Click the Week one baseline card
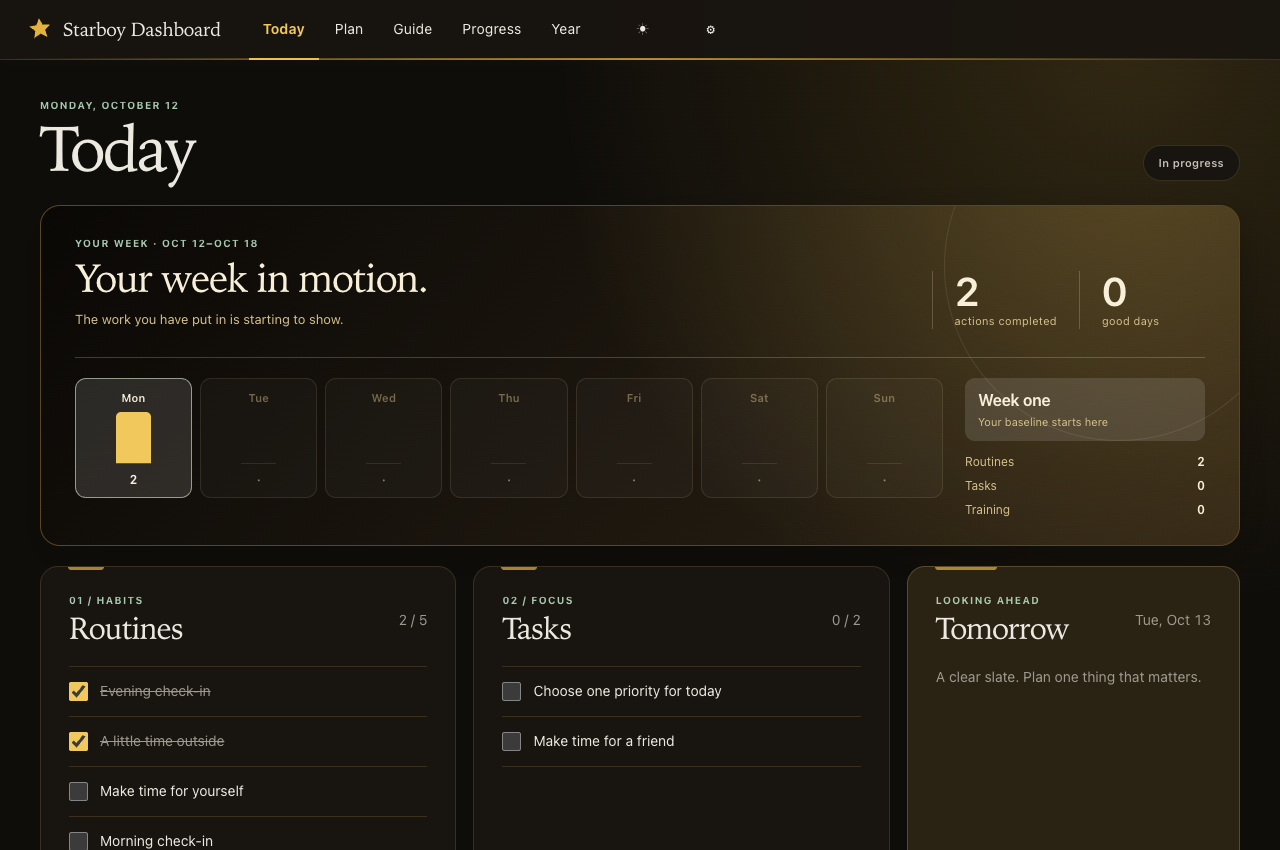 [x=1085, y=409]
